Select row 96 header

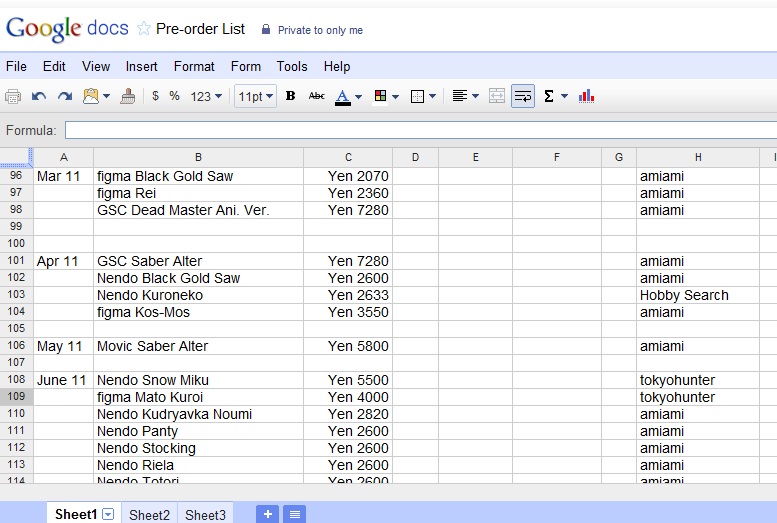click(16, 175)
